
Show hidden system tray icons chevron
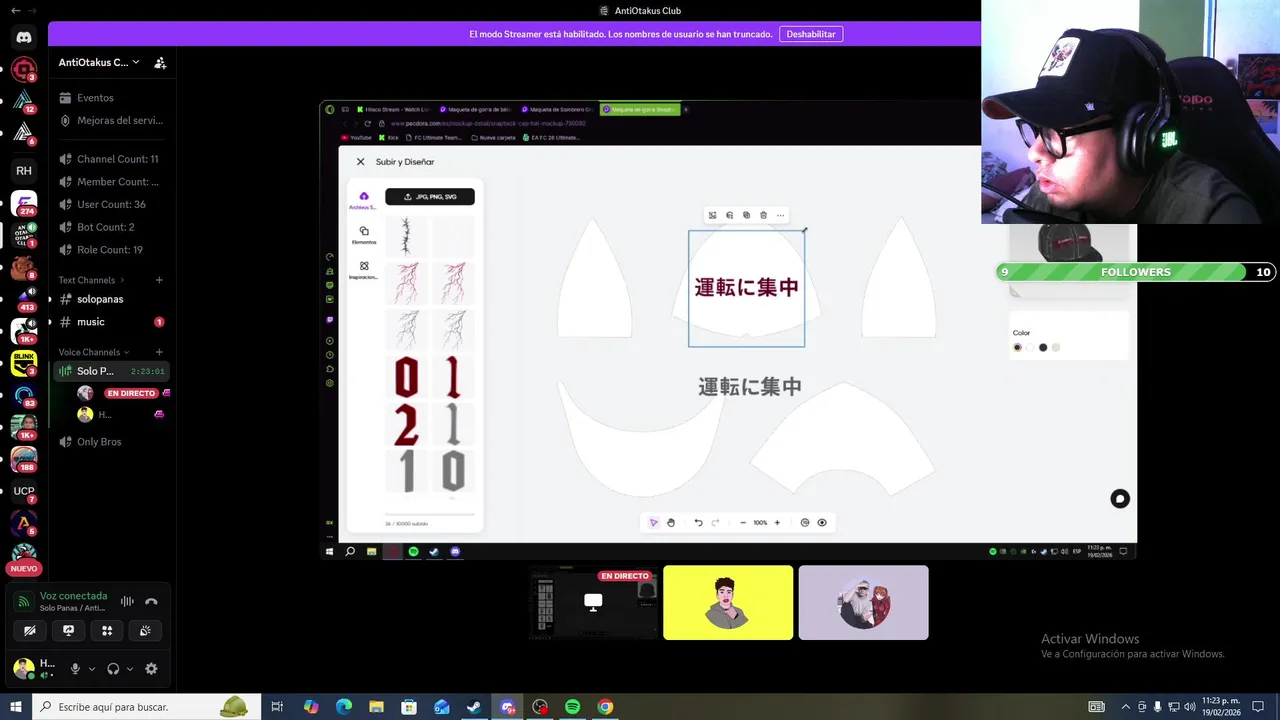pyautogui.click(x=1126, y=707)
